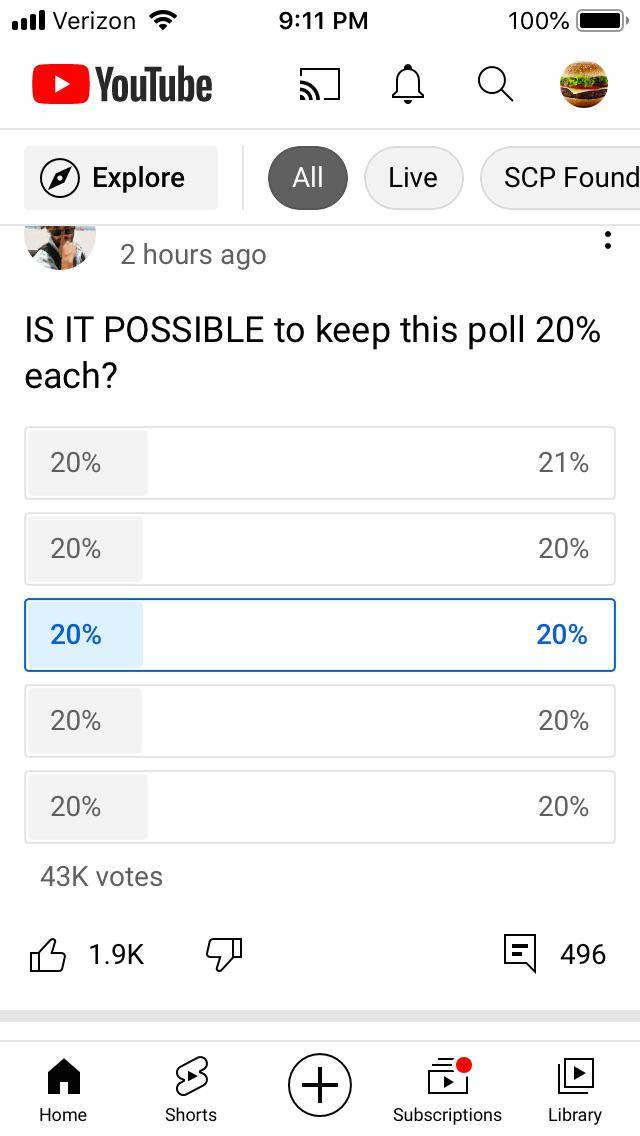
Task: Select the bottom 20% poll choice
Action: [320, 807]
